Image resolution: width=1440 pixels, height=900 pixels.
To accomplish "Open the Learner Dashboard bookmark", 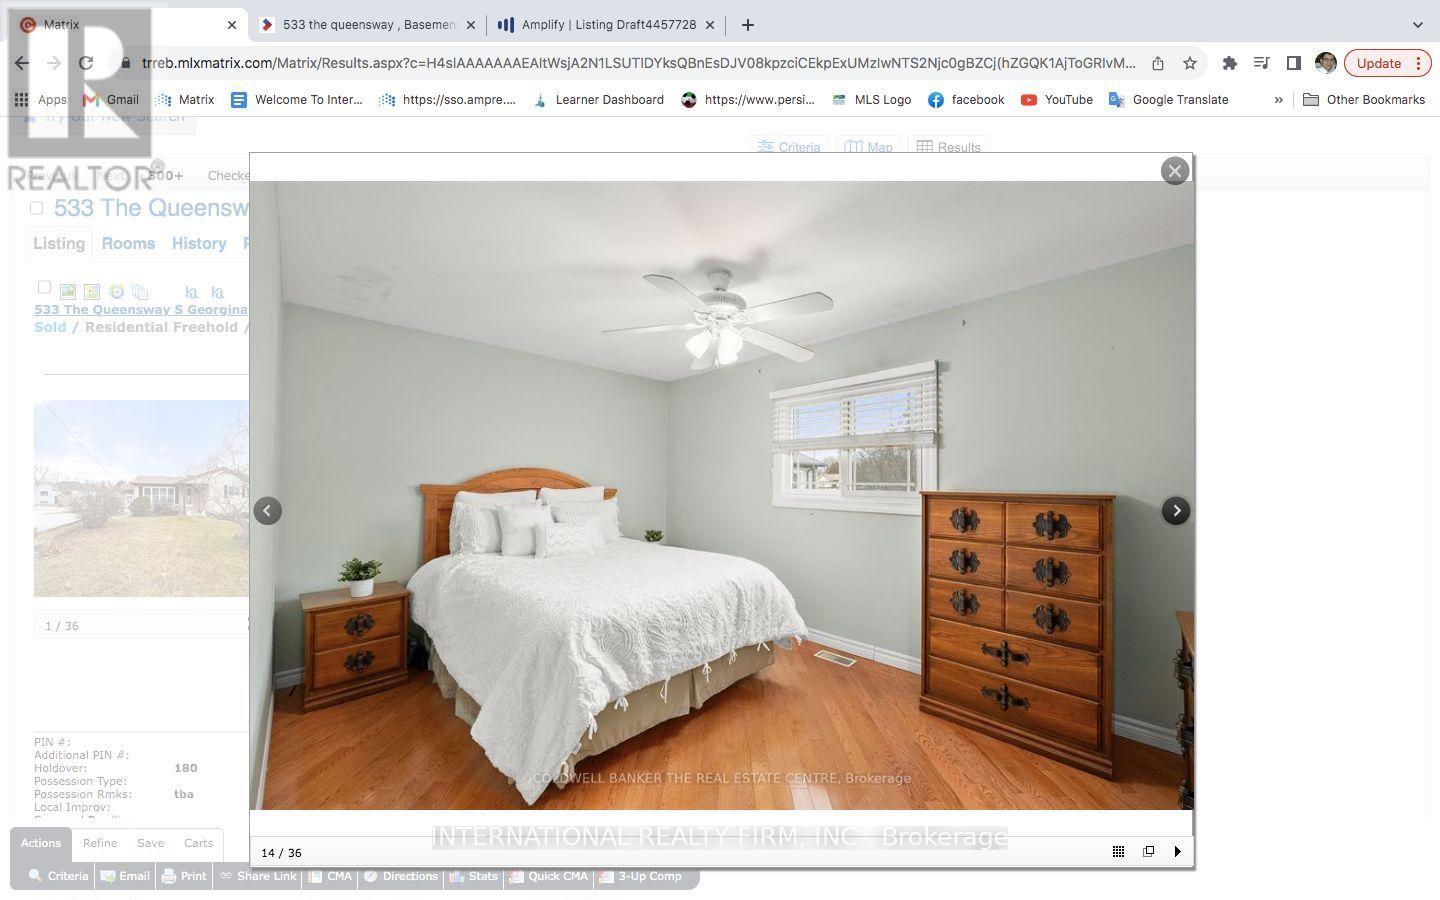I will point(598,100).
